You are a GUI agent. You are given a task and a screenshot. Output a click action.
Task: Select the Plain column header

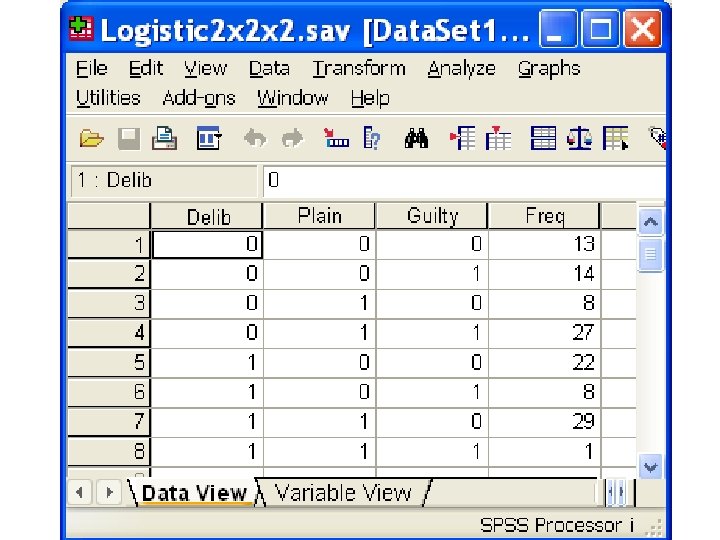tap(319, 216)
